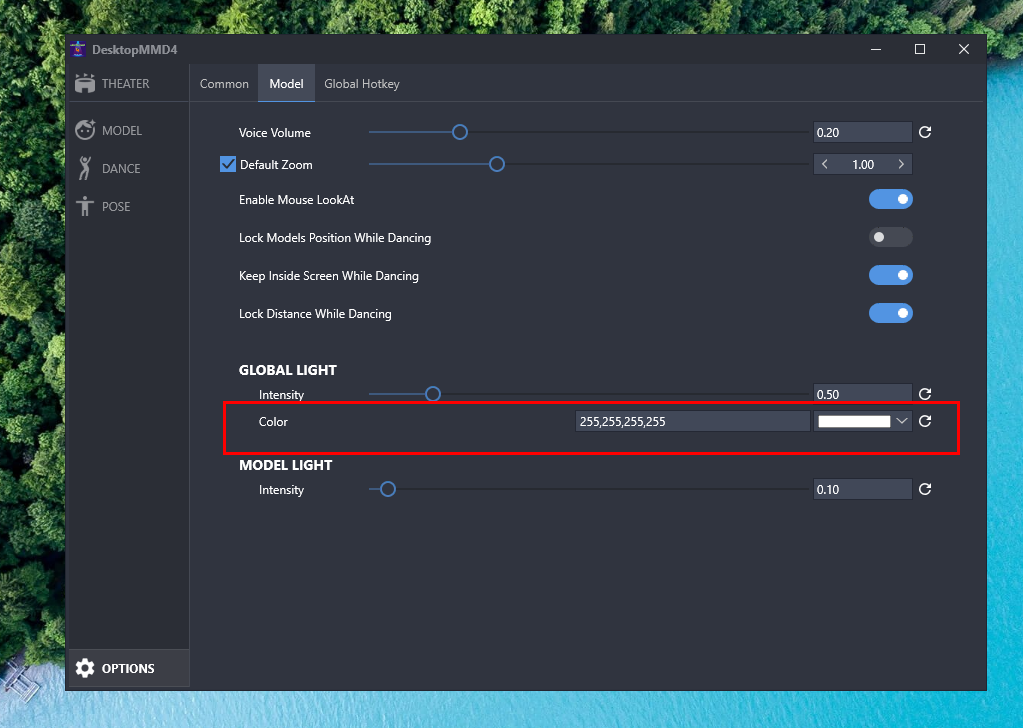This screenshot has height=728, width=1023.
Task: Enable Lock Models Position While Dancing
Action: [x=890, y=237]
